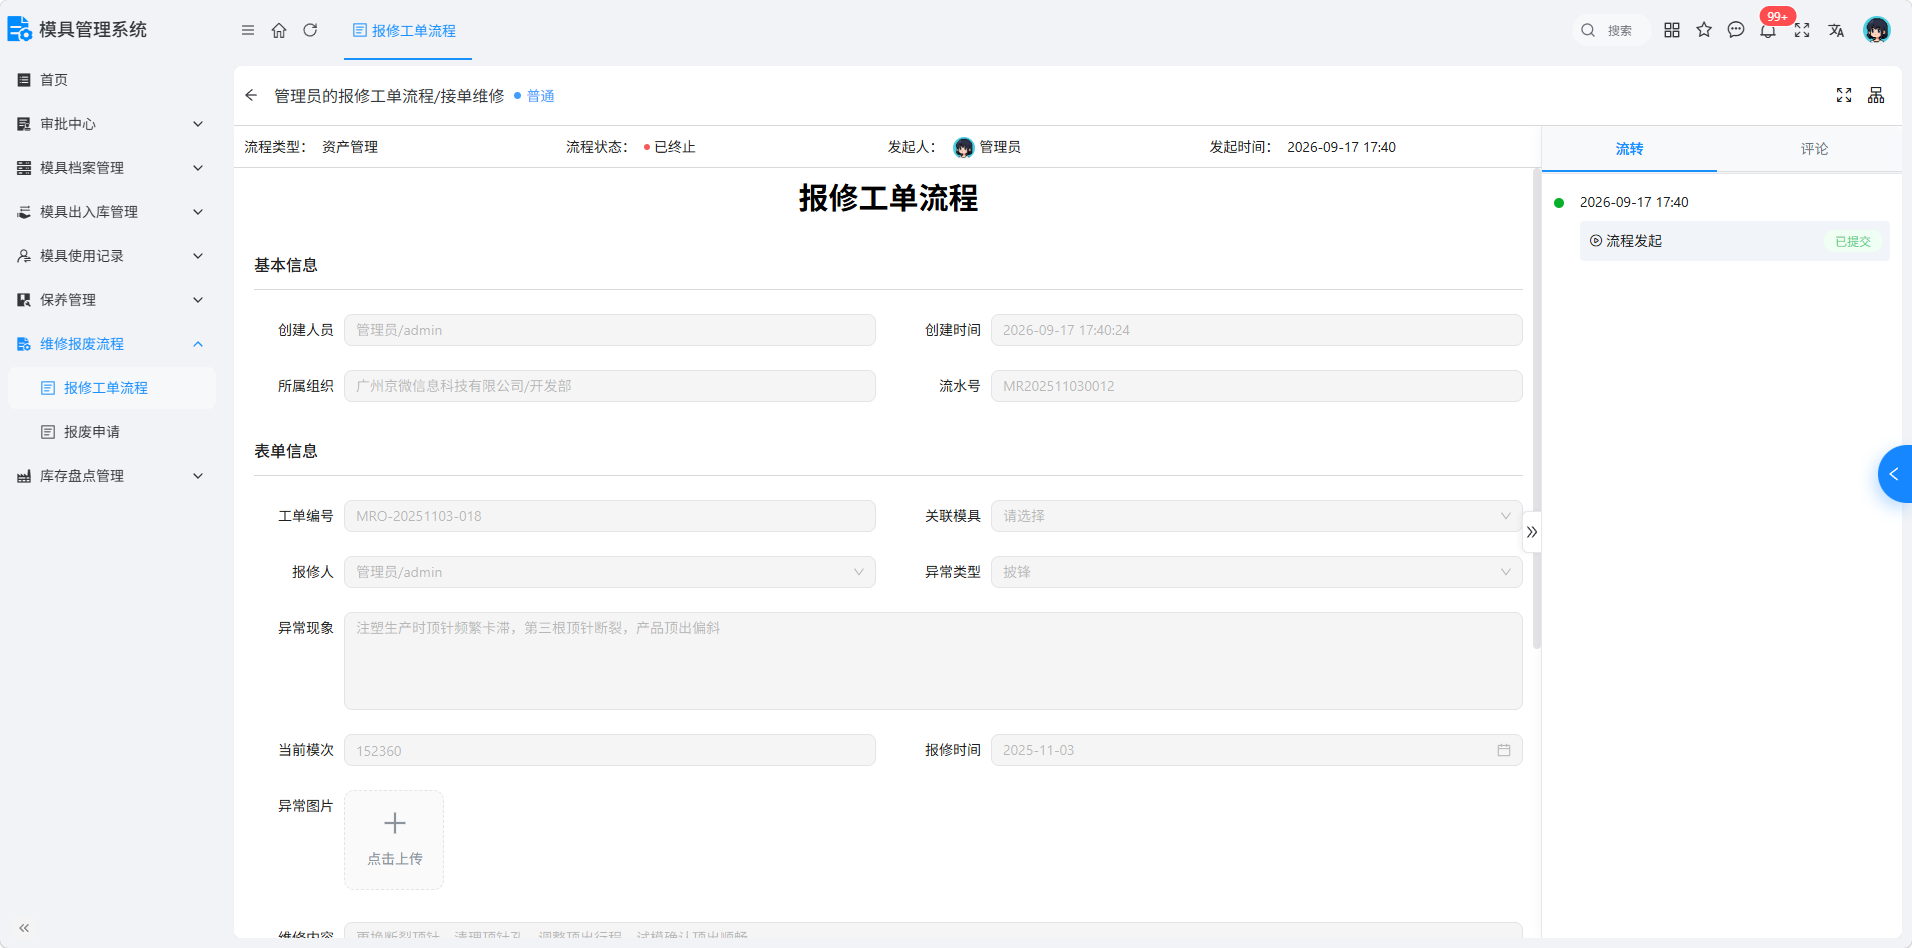Click the 点击上传 image upload box

click(x=394, y=840)
